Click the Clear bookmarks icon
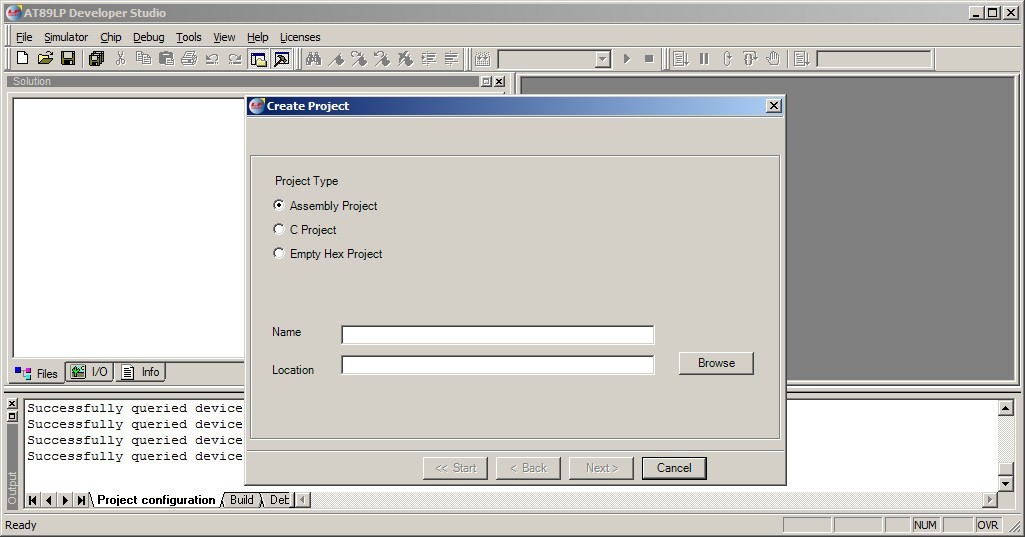This screenshot has width=1025, height=537. (x=405, y=59)
